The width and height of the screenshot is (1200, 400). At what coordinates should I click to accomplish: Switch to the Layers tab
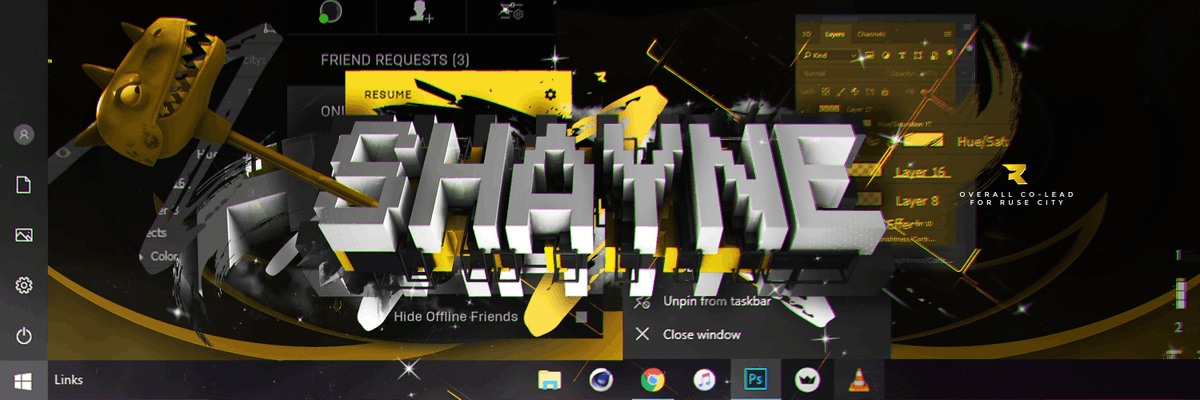835,34
